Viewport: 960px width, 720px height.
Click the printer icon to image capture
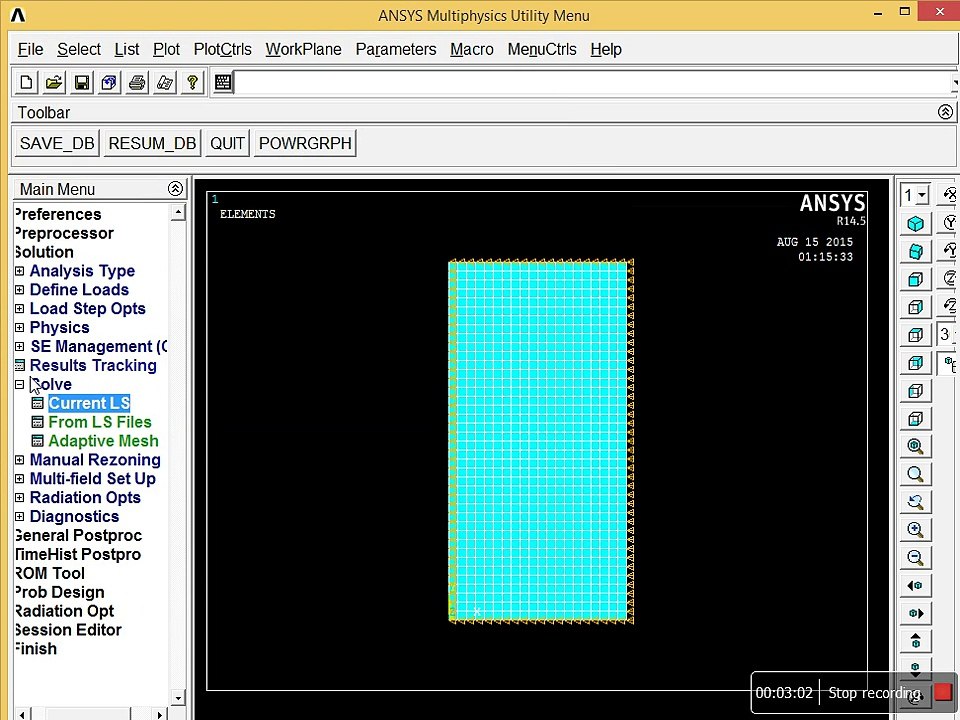[137, 83]
